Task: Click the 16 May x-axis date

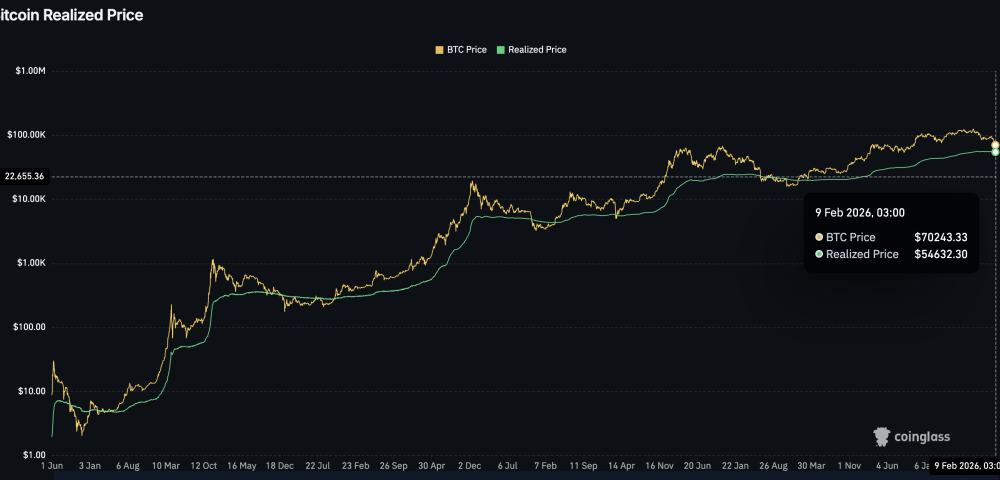Action: coord(242,467)
